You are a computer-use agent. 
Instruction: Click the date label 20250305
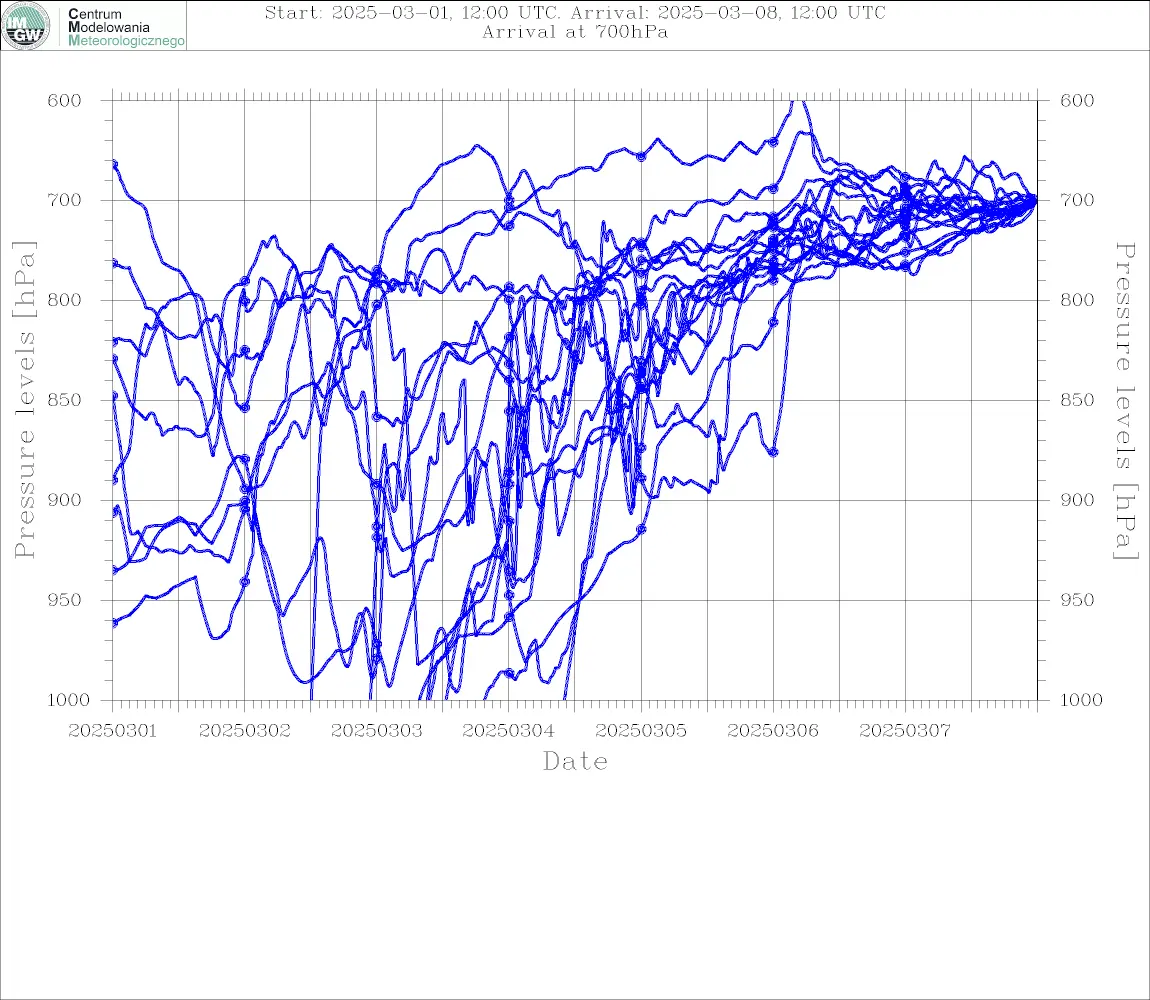(x=641, y=731)
